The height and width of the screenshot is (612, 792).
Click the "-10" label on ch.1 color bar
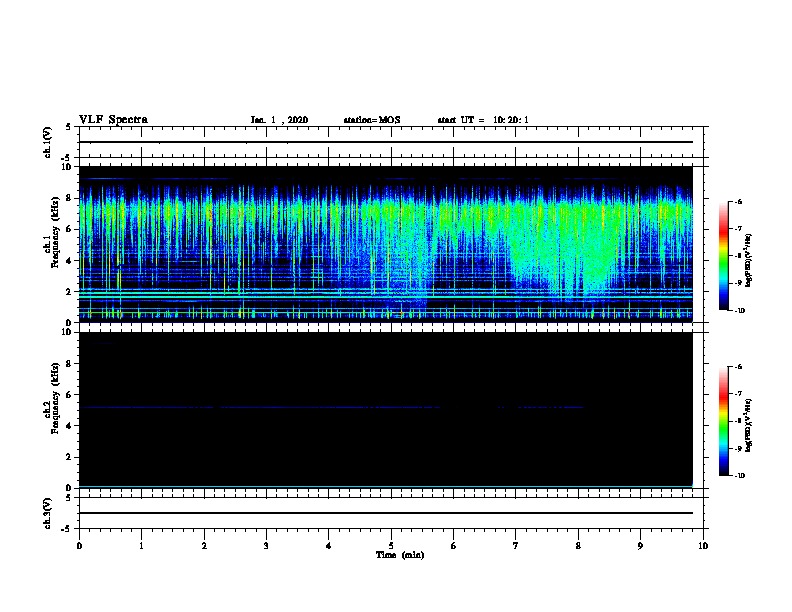(739, 311)
